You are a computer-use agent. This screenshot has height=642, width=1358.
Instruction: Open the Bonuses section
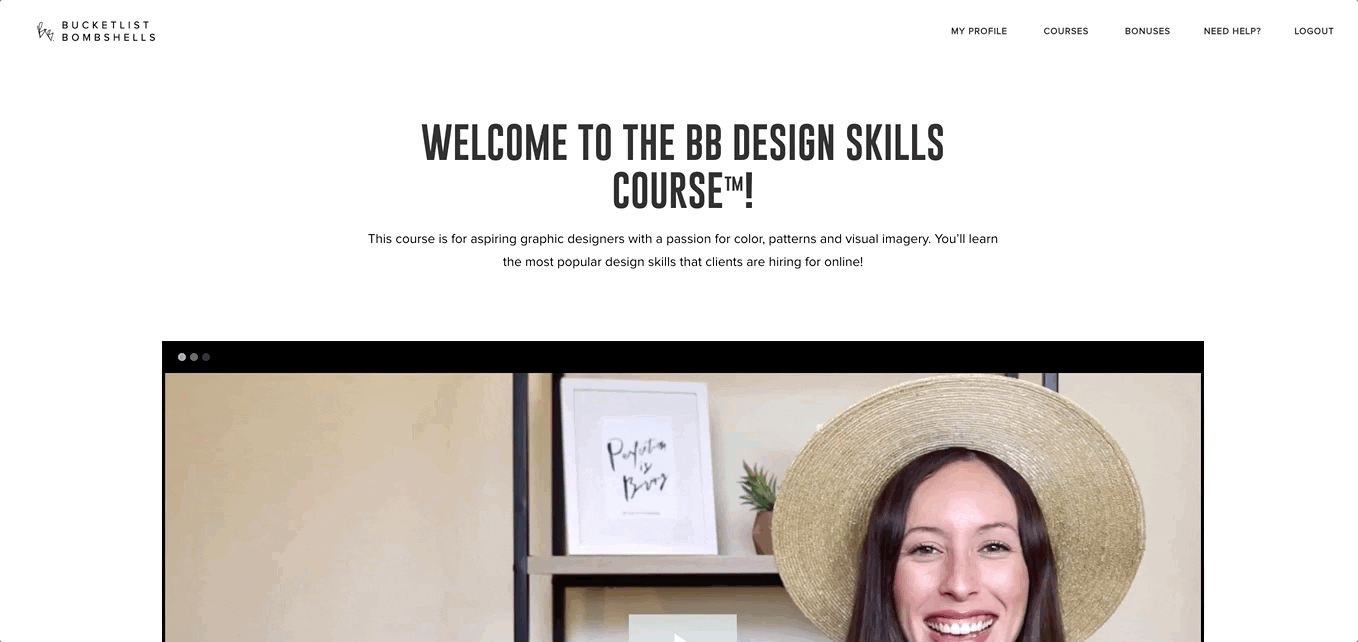1147,31
